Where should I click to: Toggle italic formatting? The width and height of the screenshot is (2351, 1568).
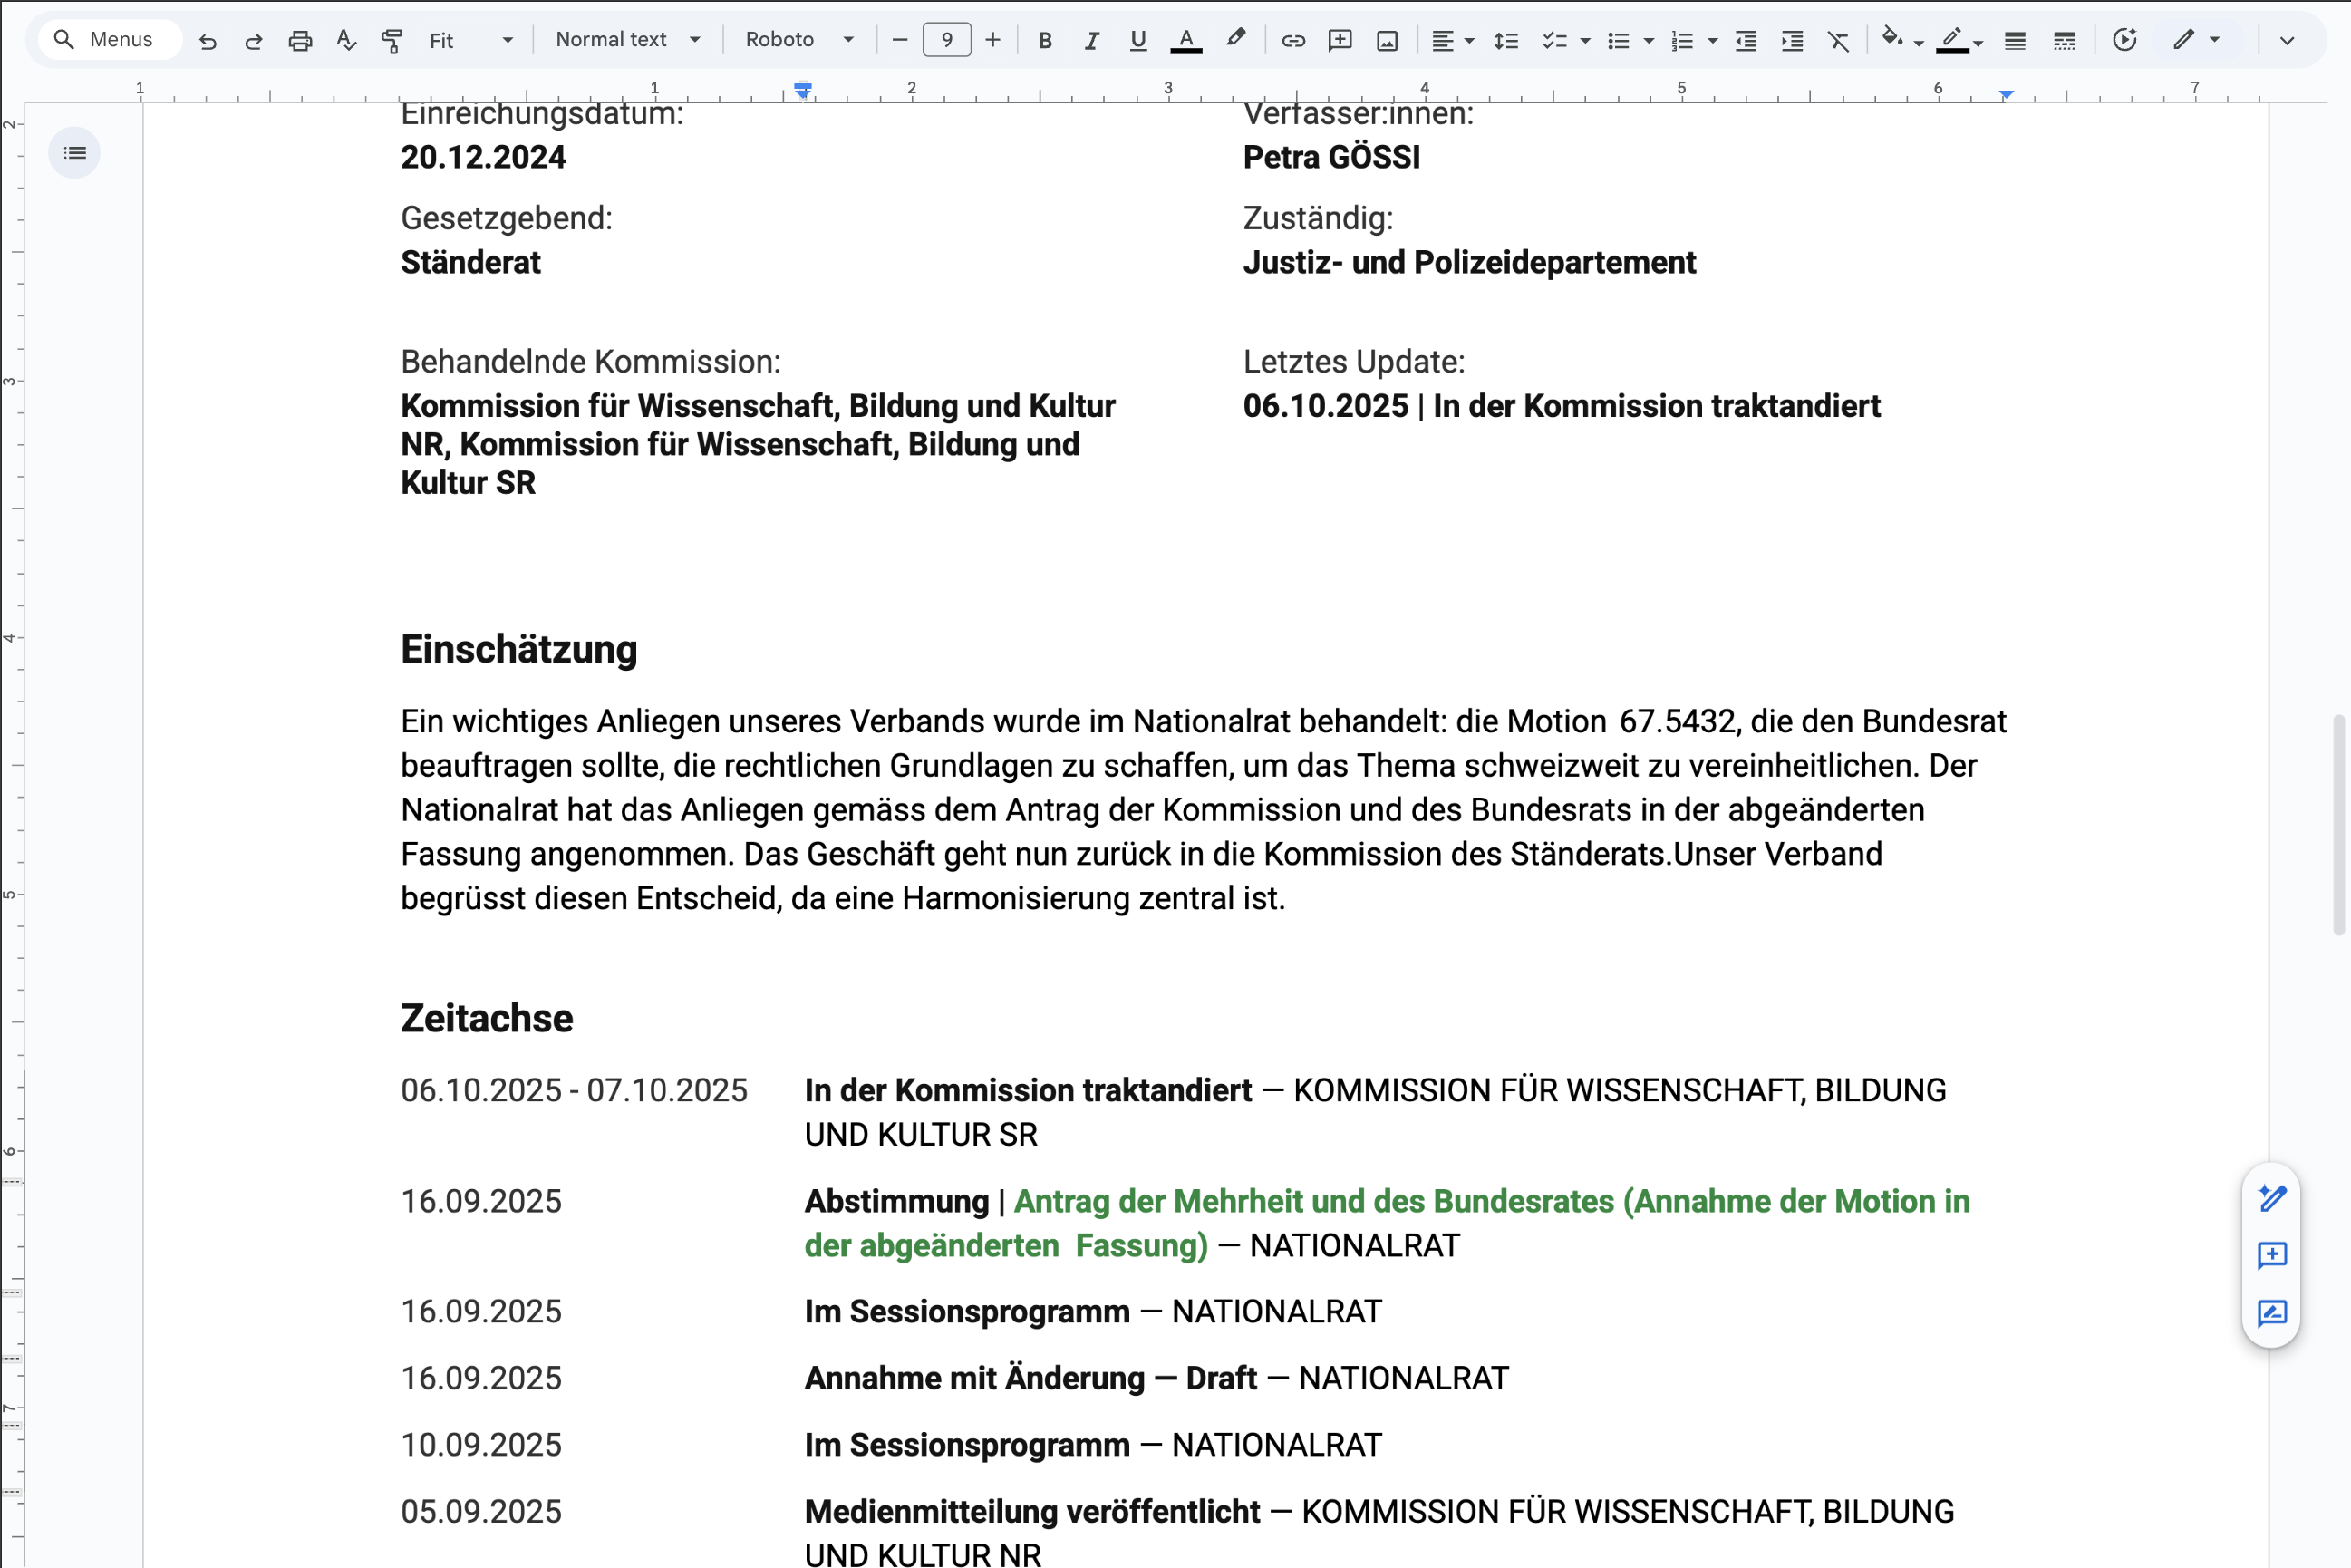(1091, 40)
